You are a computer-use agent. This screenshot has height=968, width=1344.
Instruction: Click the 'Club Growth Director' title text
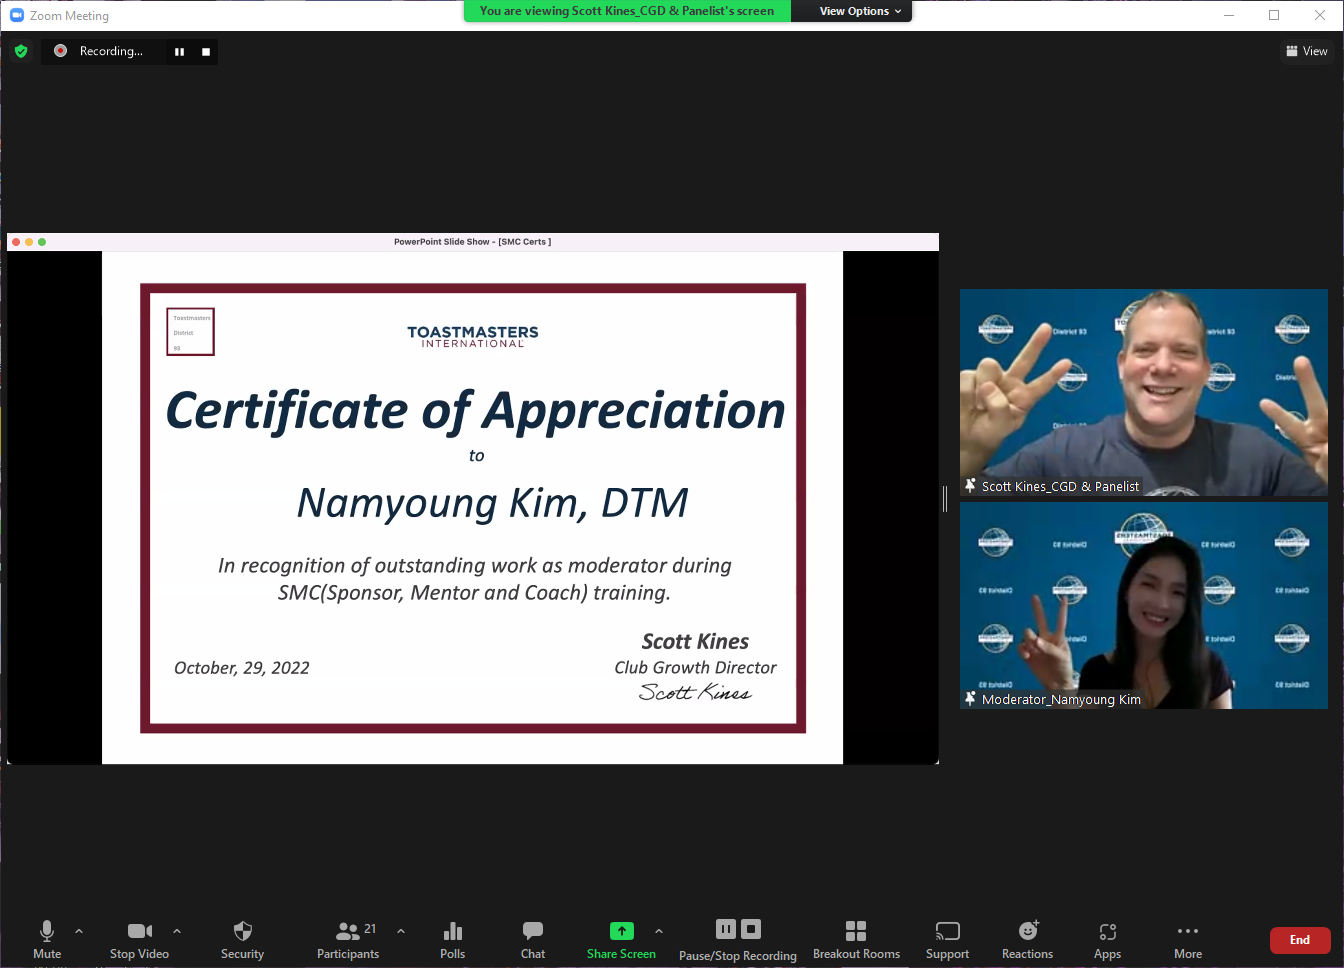click(x=695, y=667)
